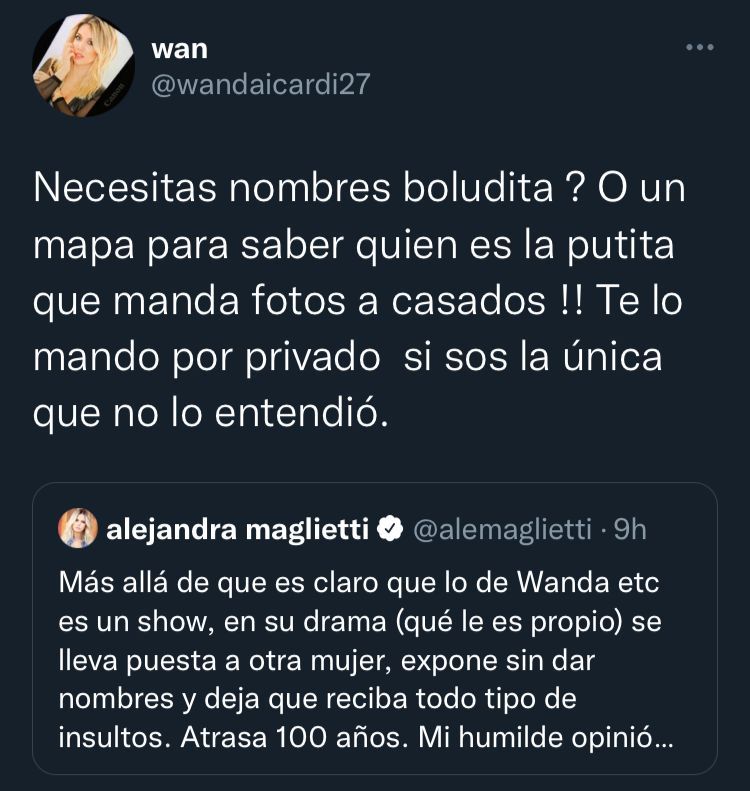Click the line "que manda fotos a casados"
The image size is (750, 791).
tap(290, 301)
